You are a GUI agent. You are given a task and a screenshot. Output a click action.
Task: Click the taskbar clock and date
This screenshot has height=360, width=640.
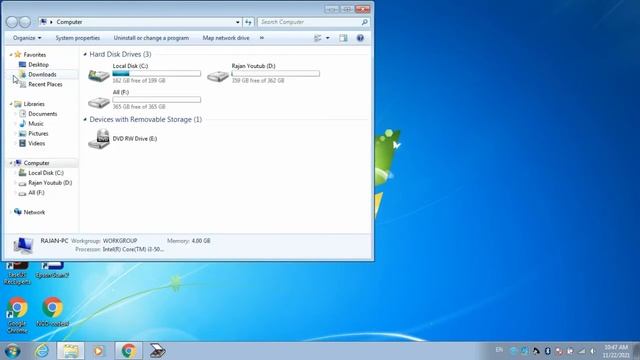[x=616, y=351]
